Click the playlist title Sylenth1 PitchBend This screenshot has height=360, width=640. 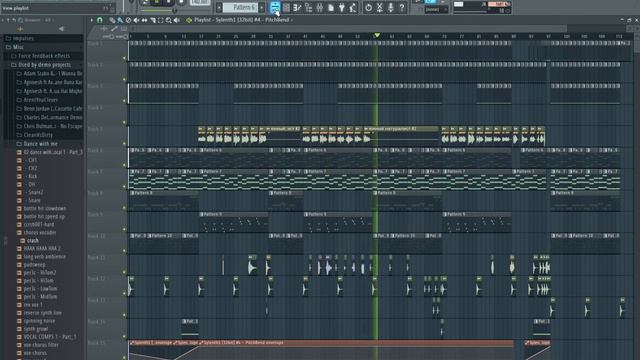pos(242,20)
